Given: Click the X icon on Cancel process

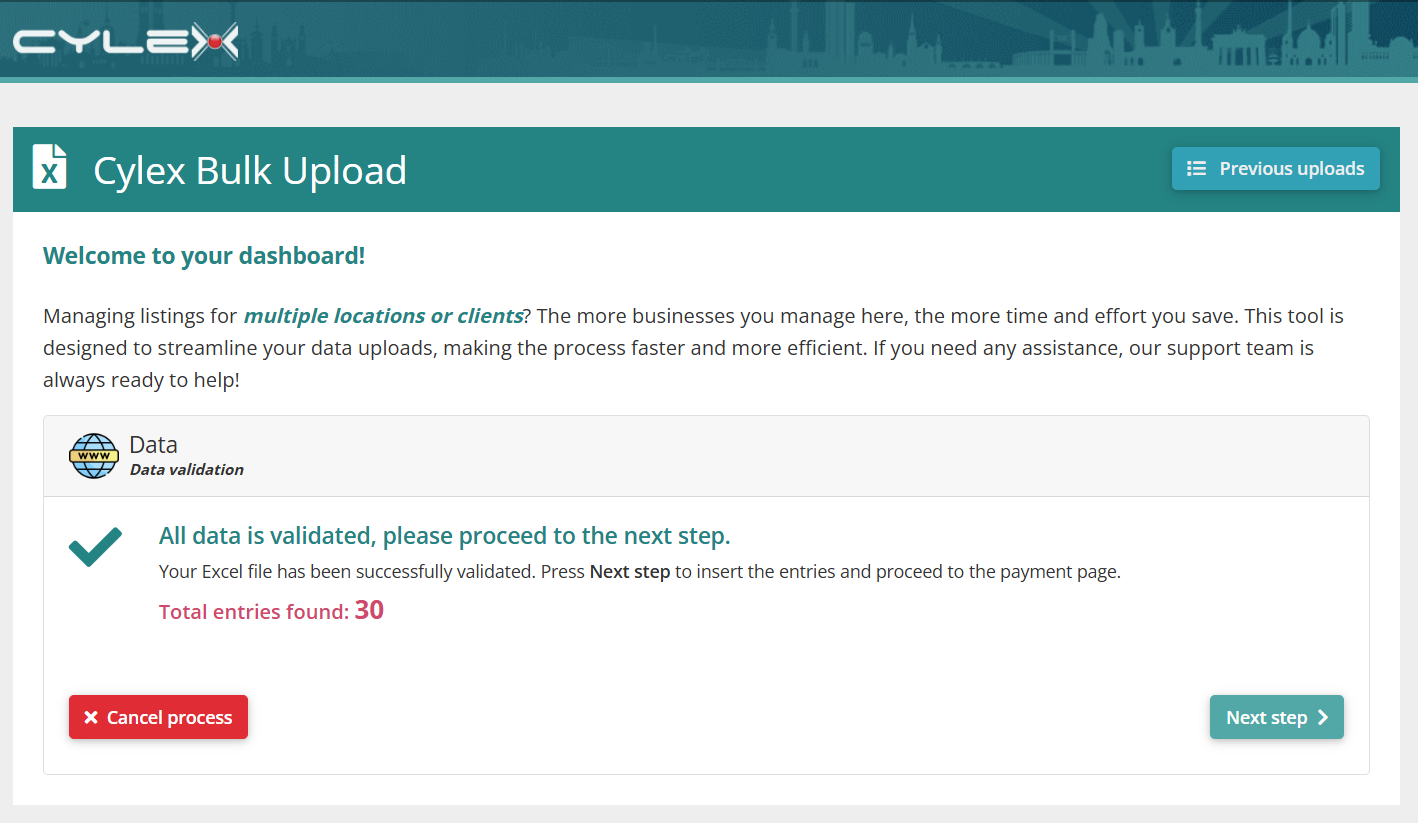Looking at the screenshot, I should pos(91,718).
